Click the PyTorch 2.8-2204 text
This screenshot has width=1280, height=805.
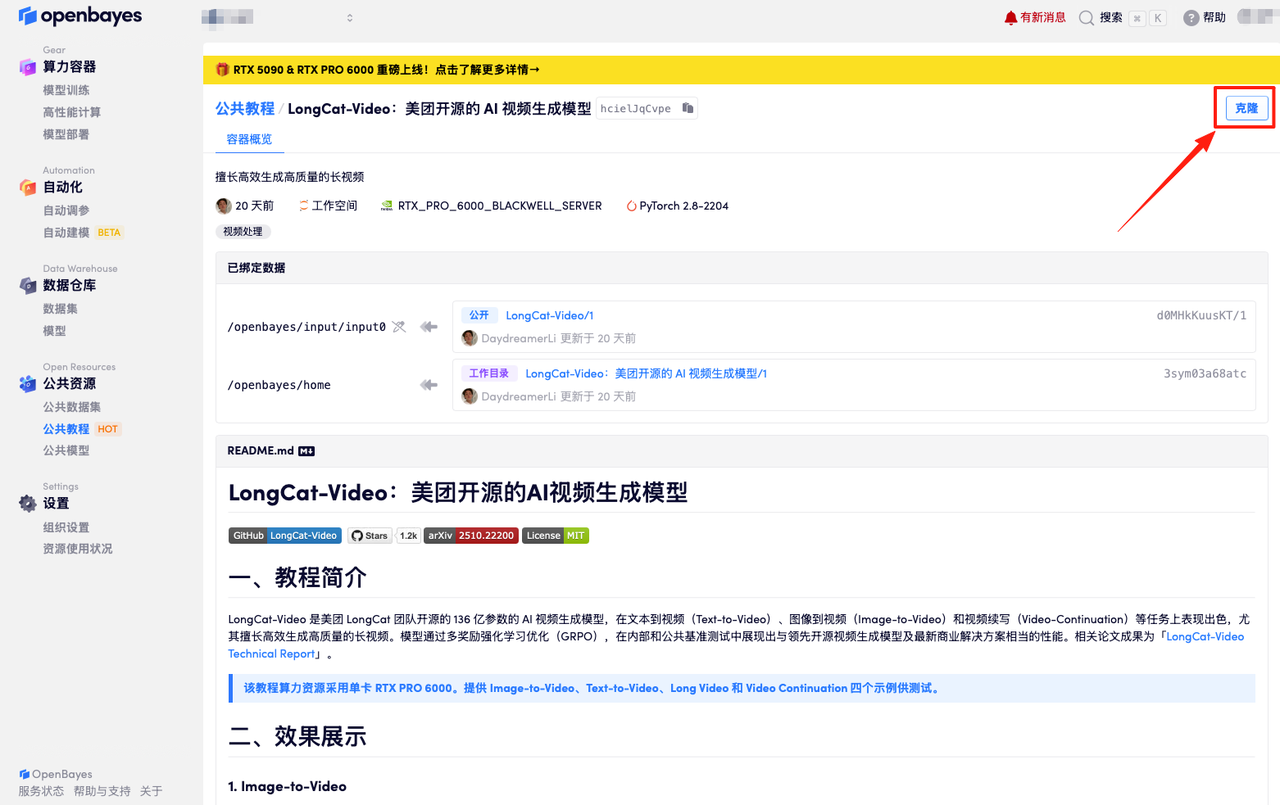pos(684,206)
